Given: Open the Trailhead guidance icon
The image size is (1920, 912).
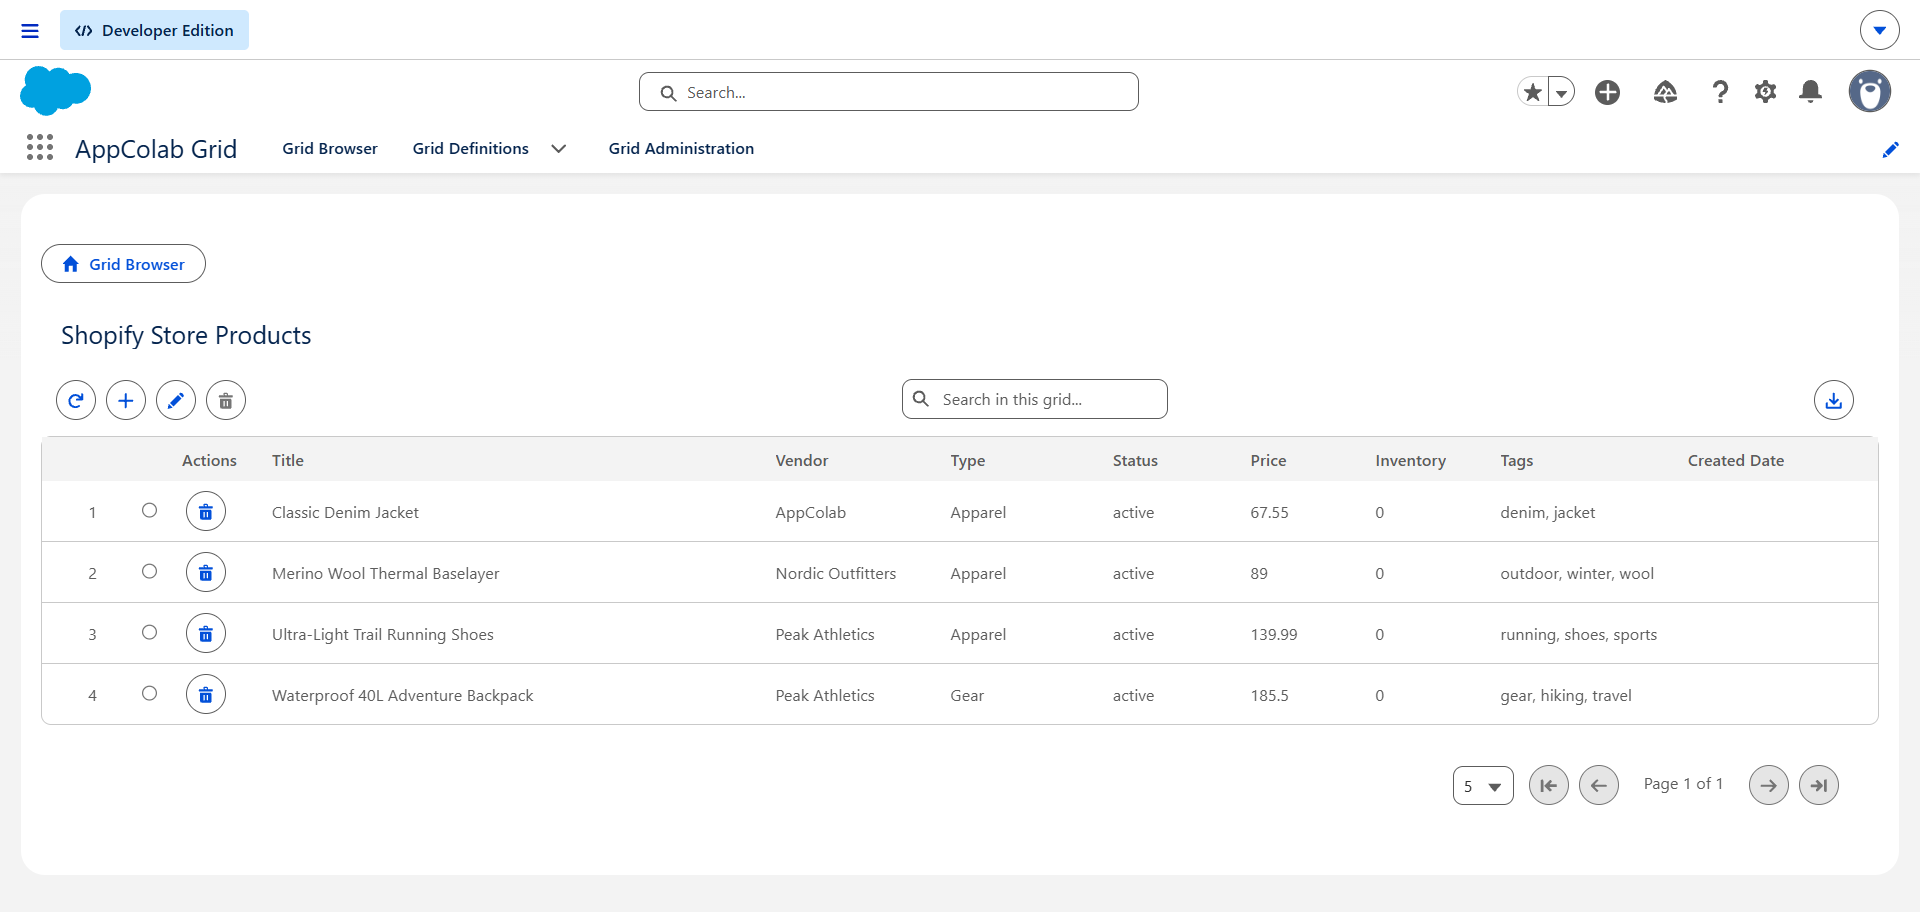Looking at the screenshot, I should coord(1665,92).
